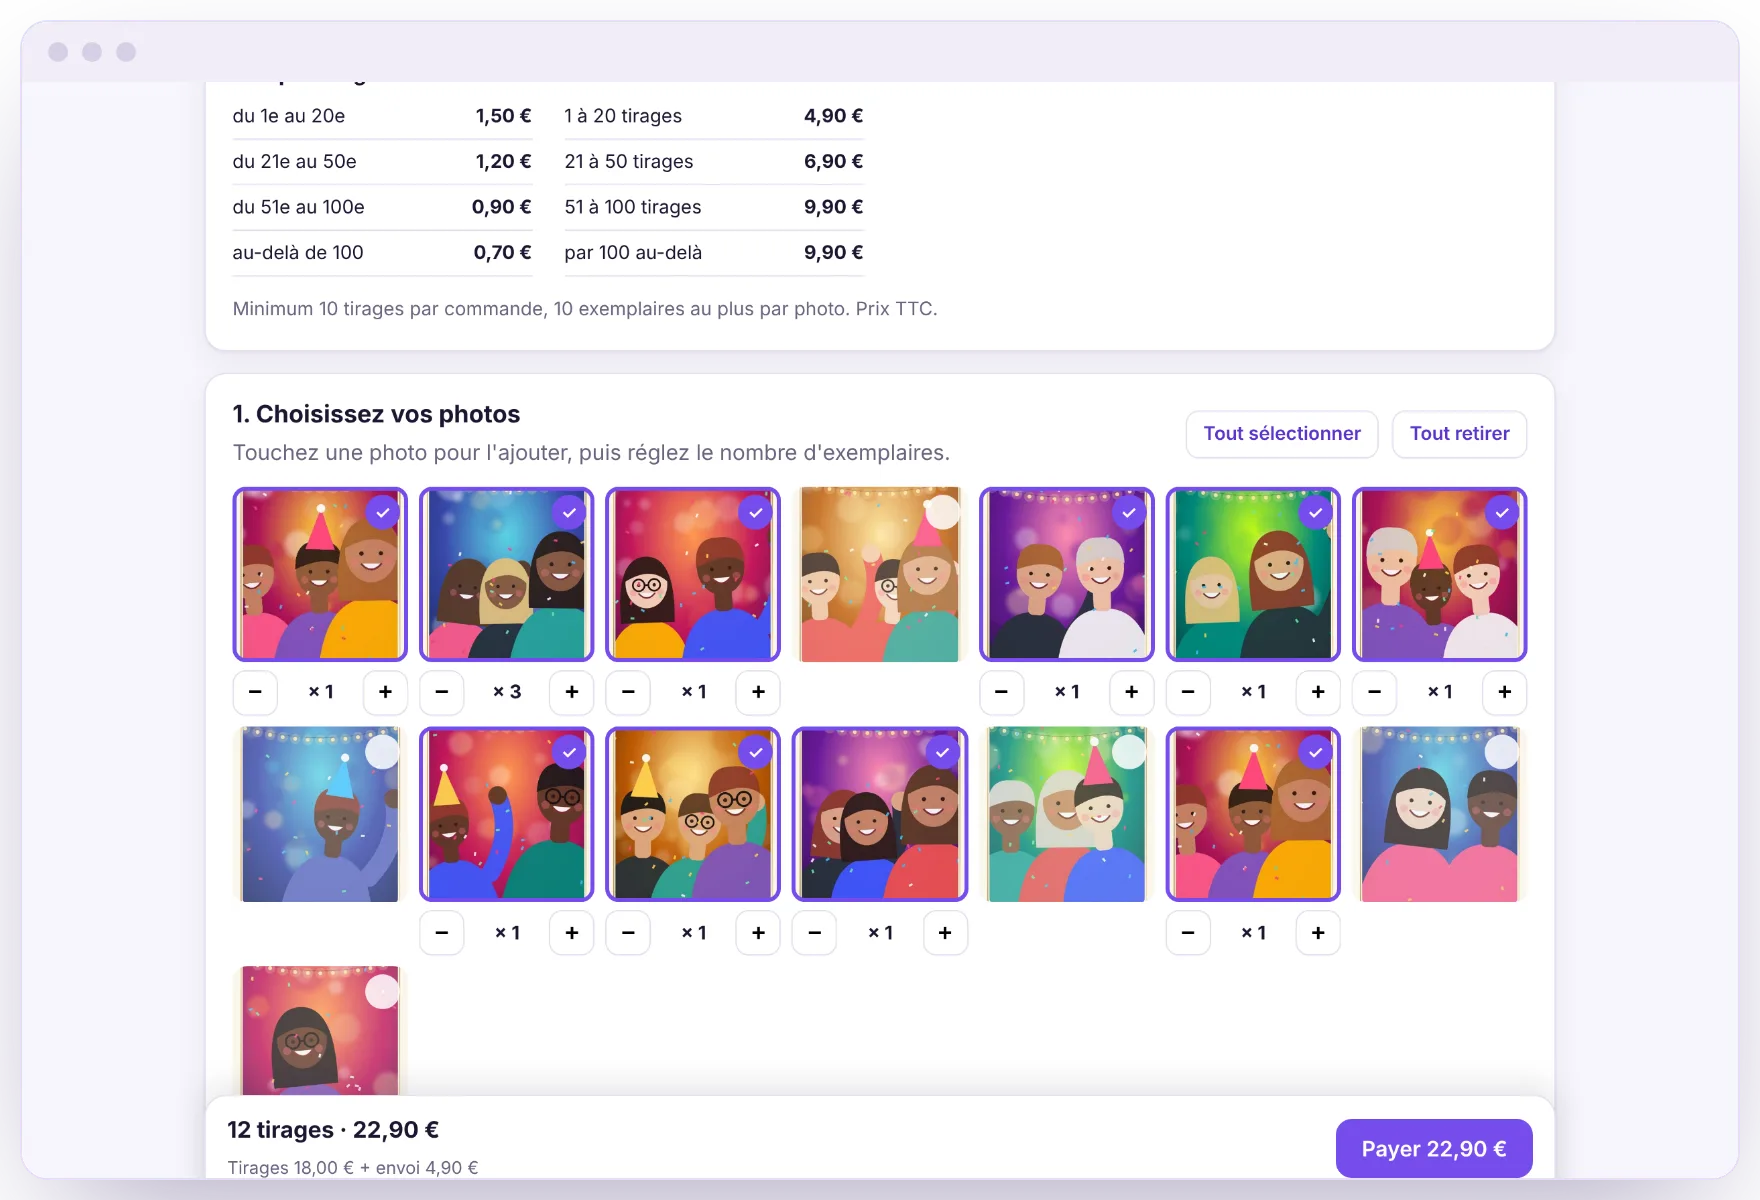Increase copies of the green photo in first row

[x=1318, y=692]
